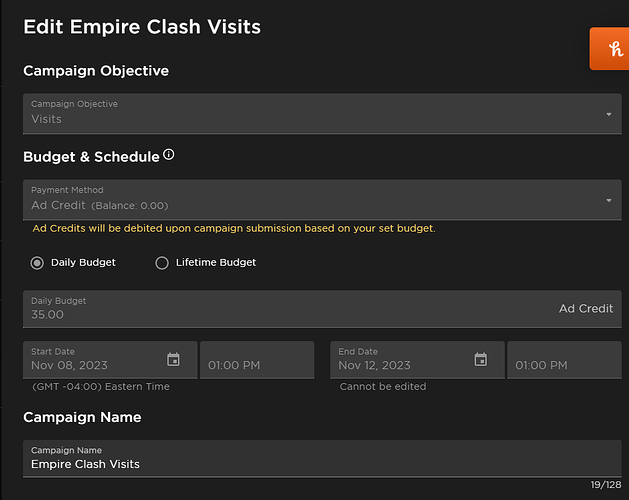Expand the Payment Method dropdown arrow
Screen dimensions: 629x500
[609, 201]
